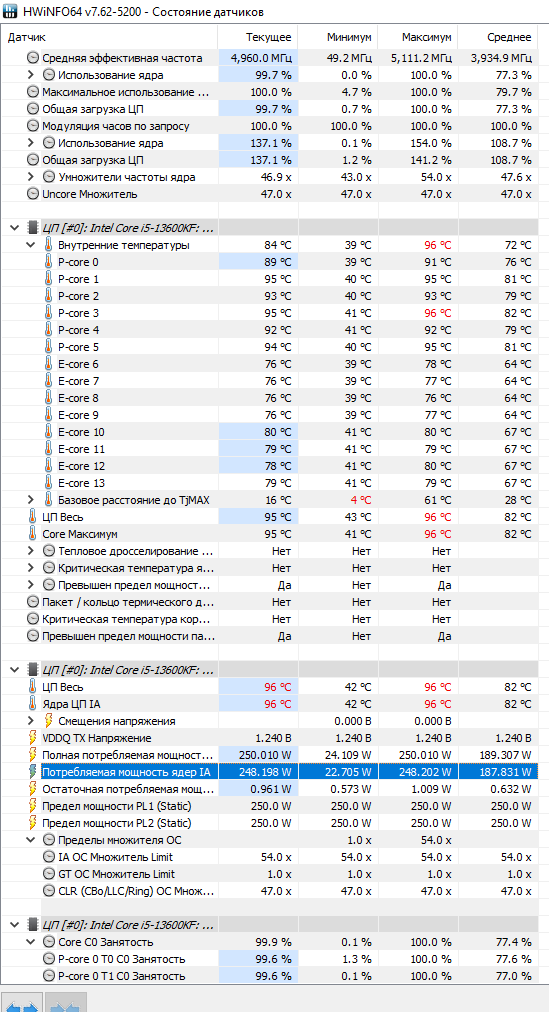The height and width of the screenshot is (1012, 549).
Task: Click the thermometer icon beside P-core 3
Action: pyautogui.click(x=49, y=313)
